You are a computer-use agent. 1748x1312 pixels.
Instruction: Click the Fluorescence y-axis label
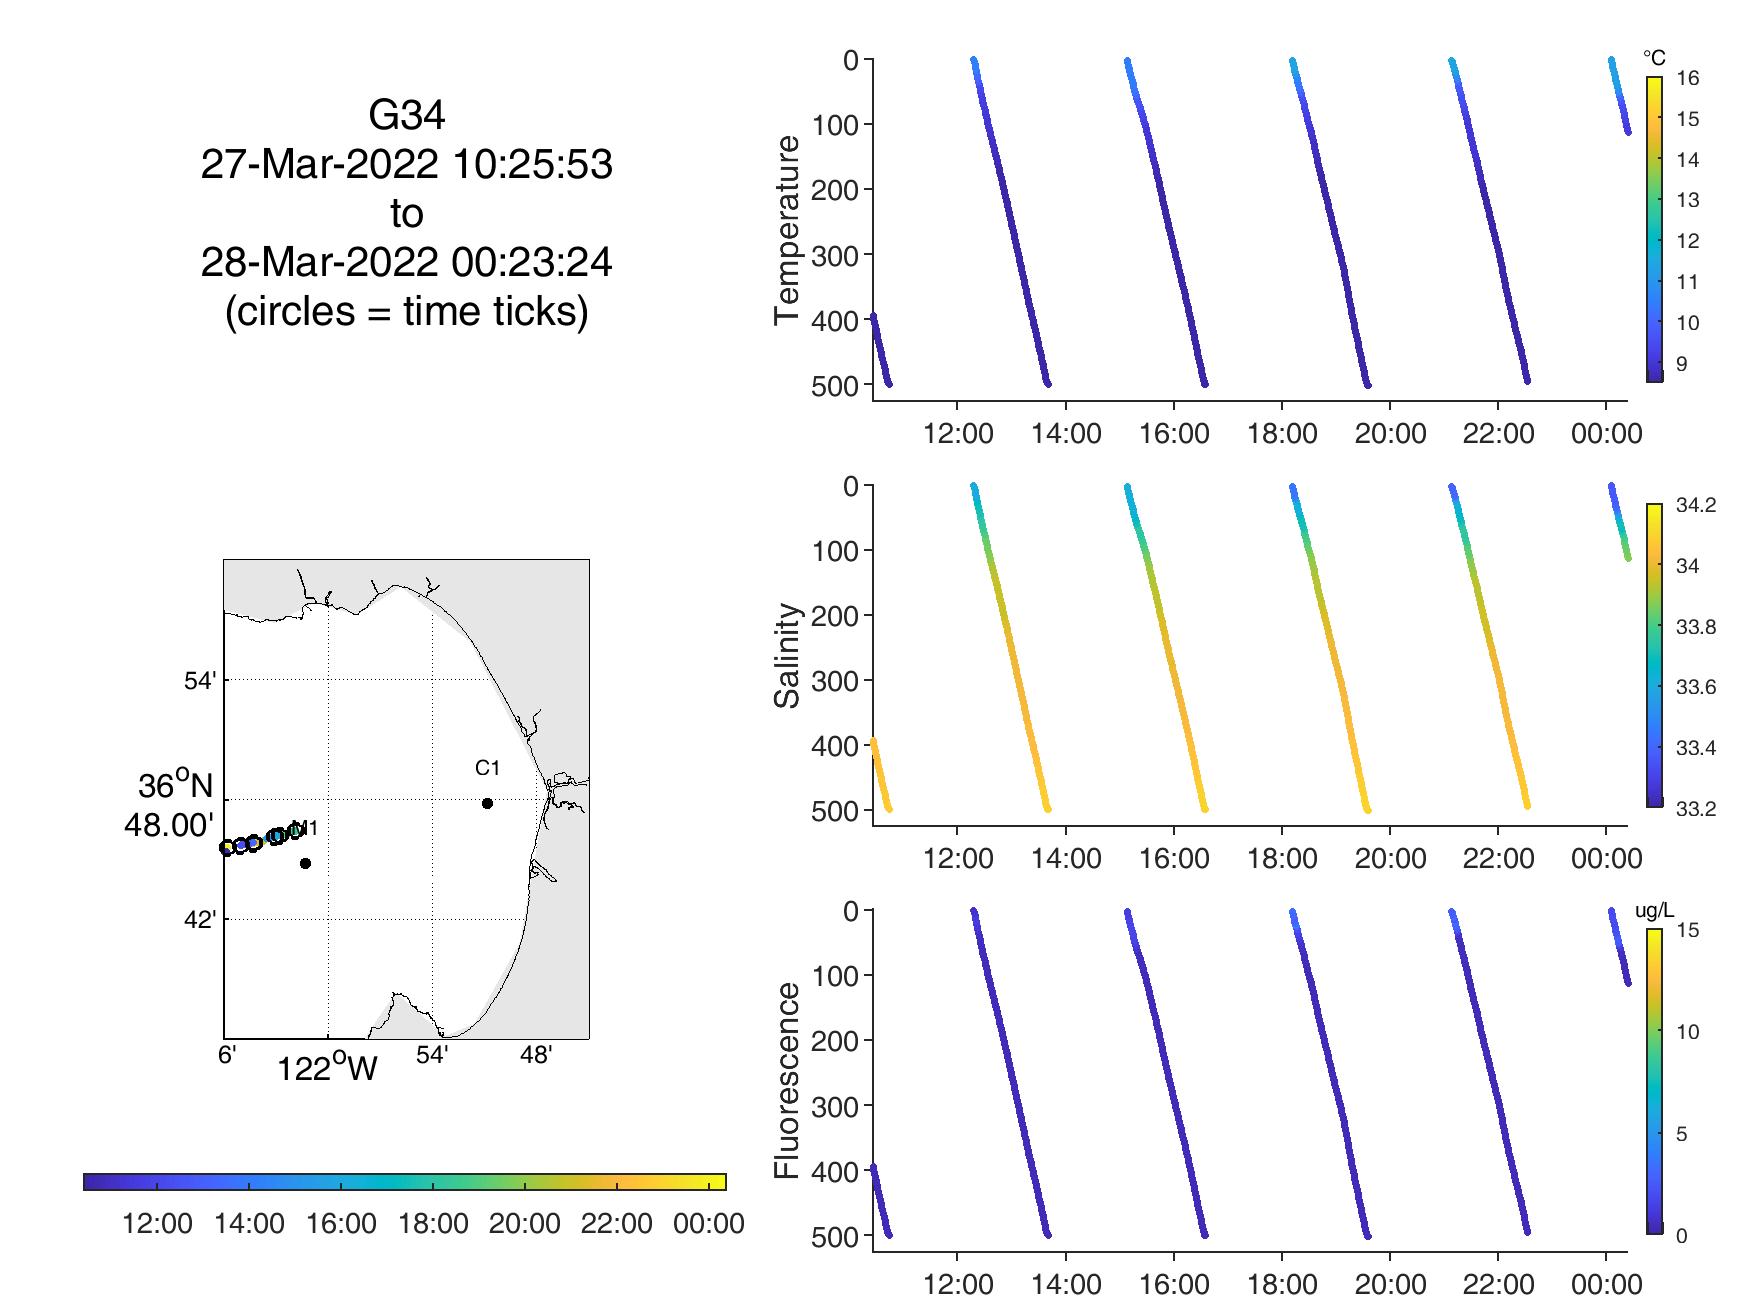click(788, 1081)
